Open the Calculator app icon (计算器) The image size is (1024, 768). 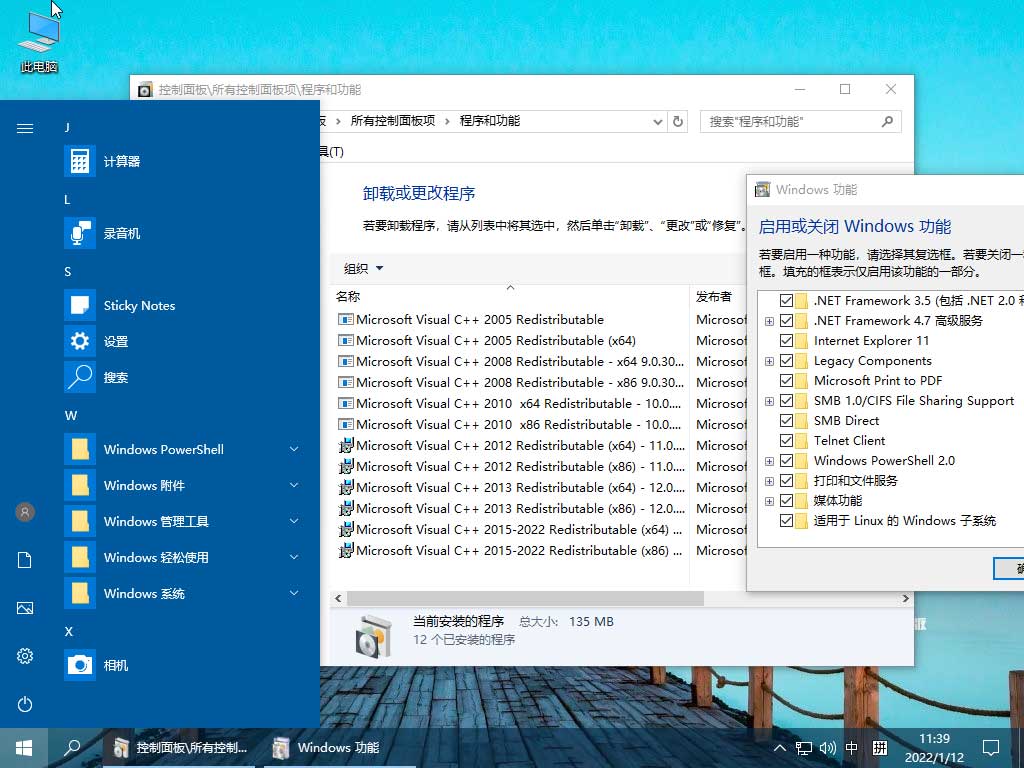tap(80, 161)
